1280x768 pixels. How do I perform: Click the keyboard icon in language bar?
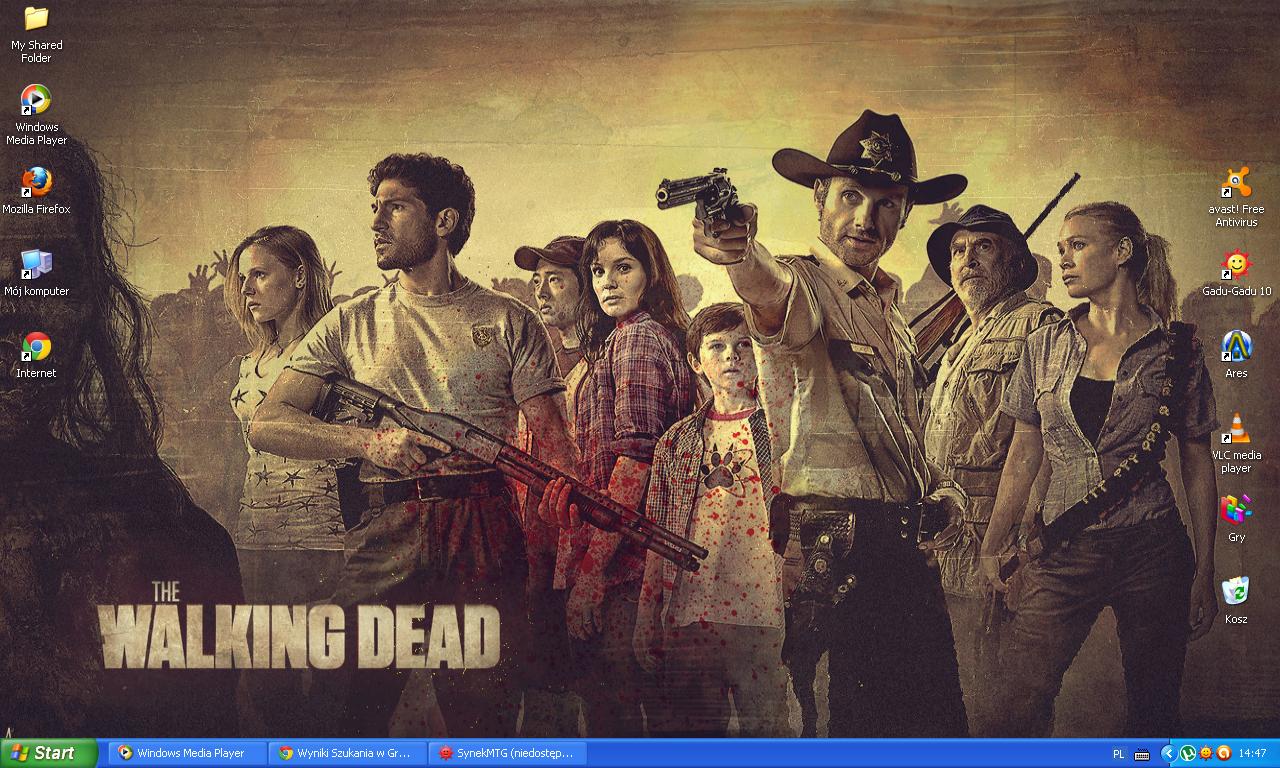[1142, 754]
